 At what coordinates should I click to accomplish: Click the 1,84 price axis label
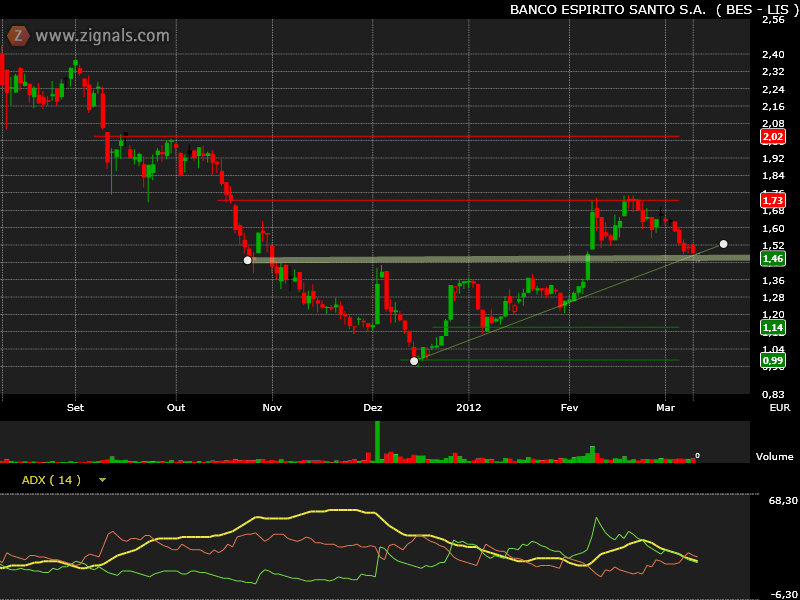773,176
